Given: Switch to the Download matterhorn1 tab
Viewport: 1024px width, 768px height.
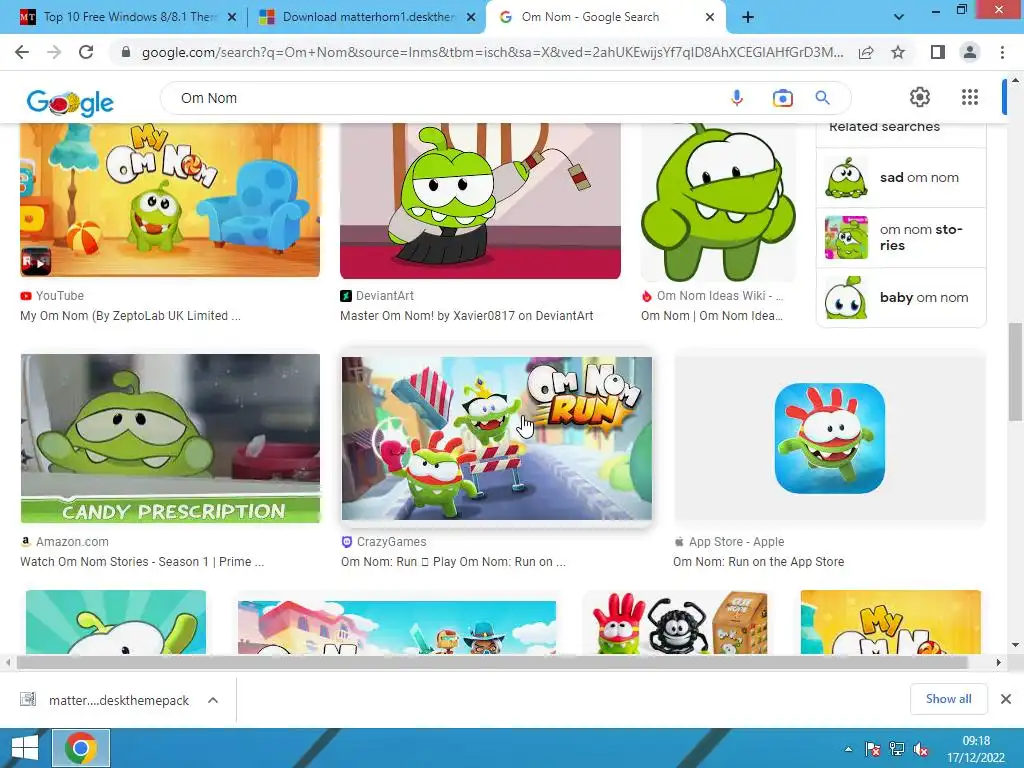Looking at the screenshot, I should point(368,17).
